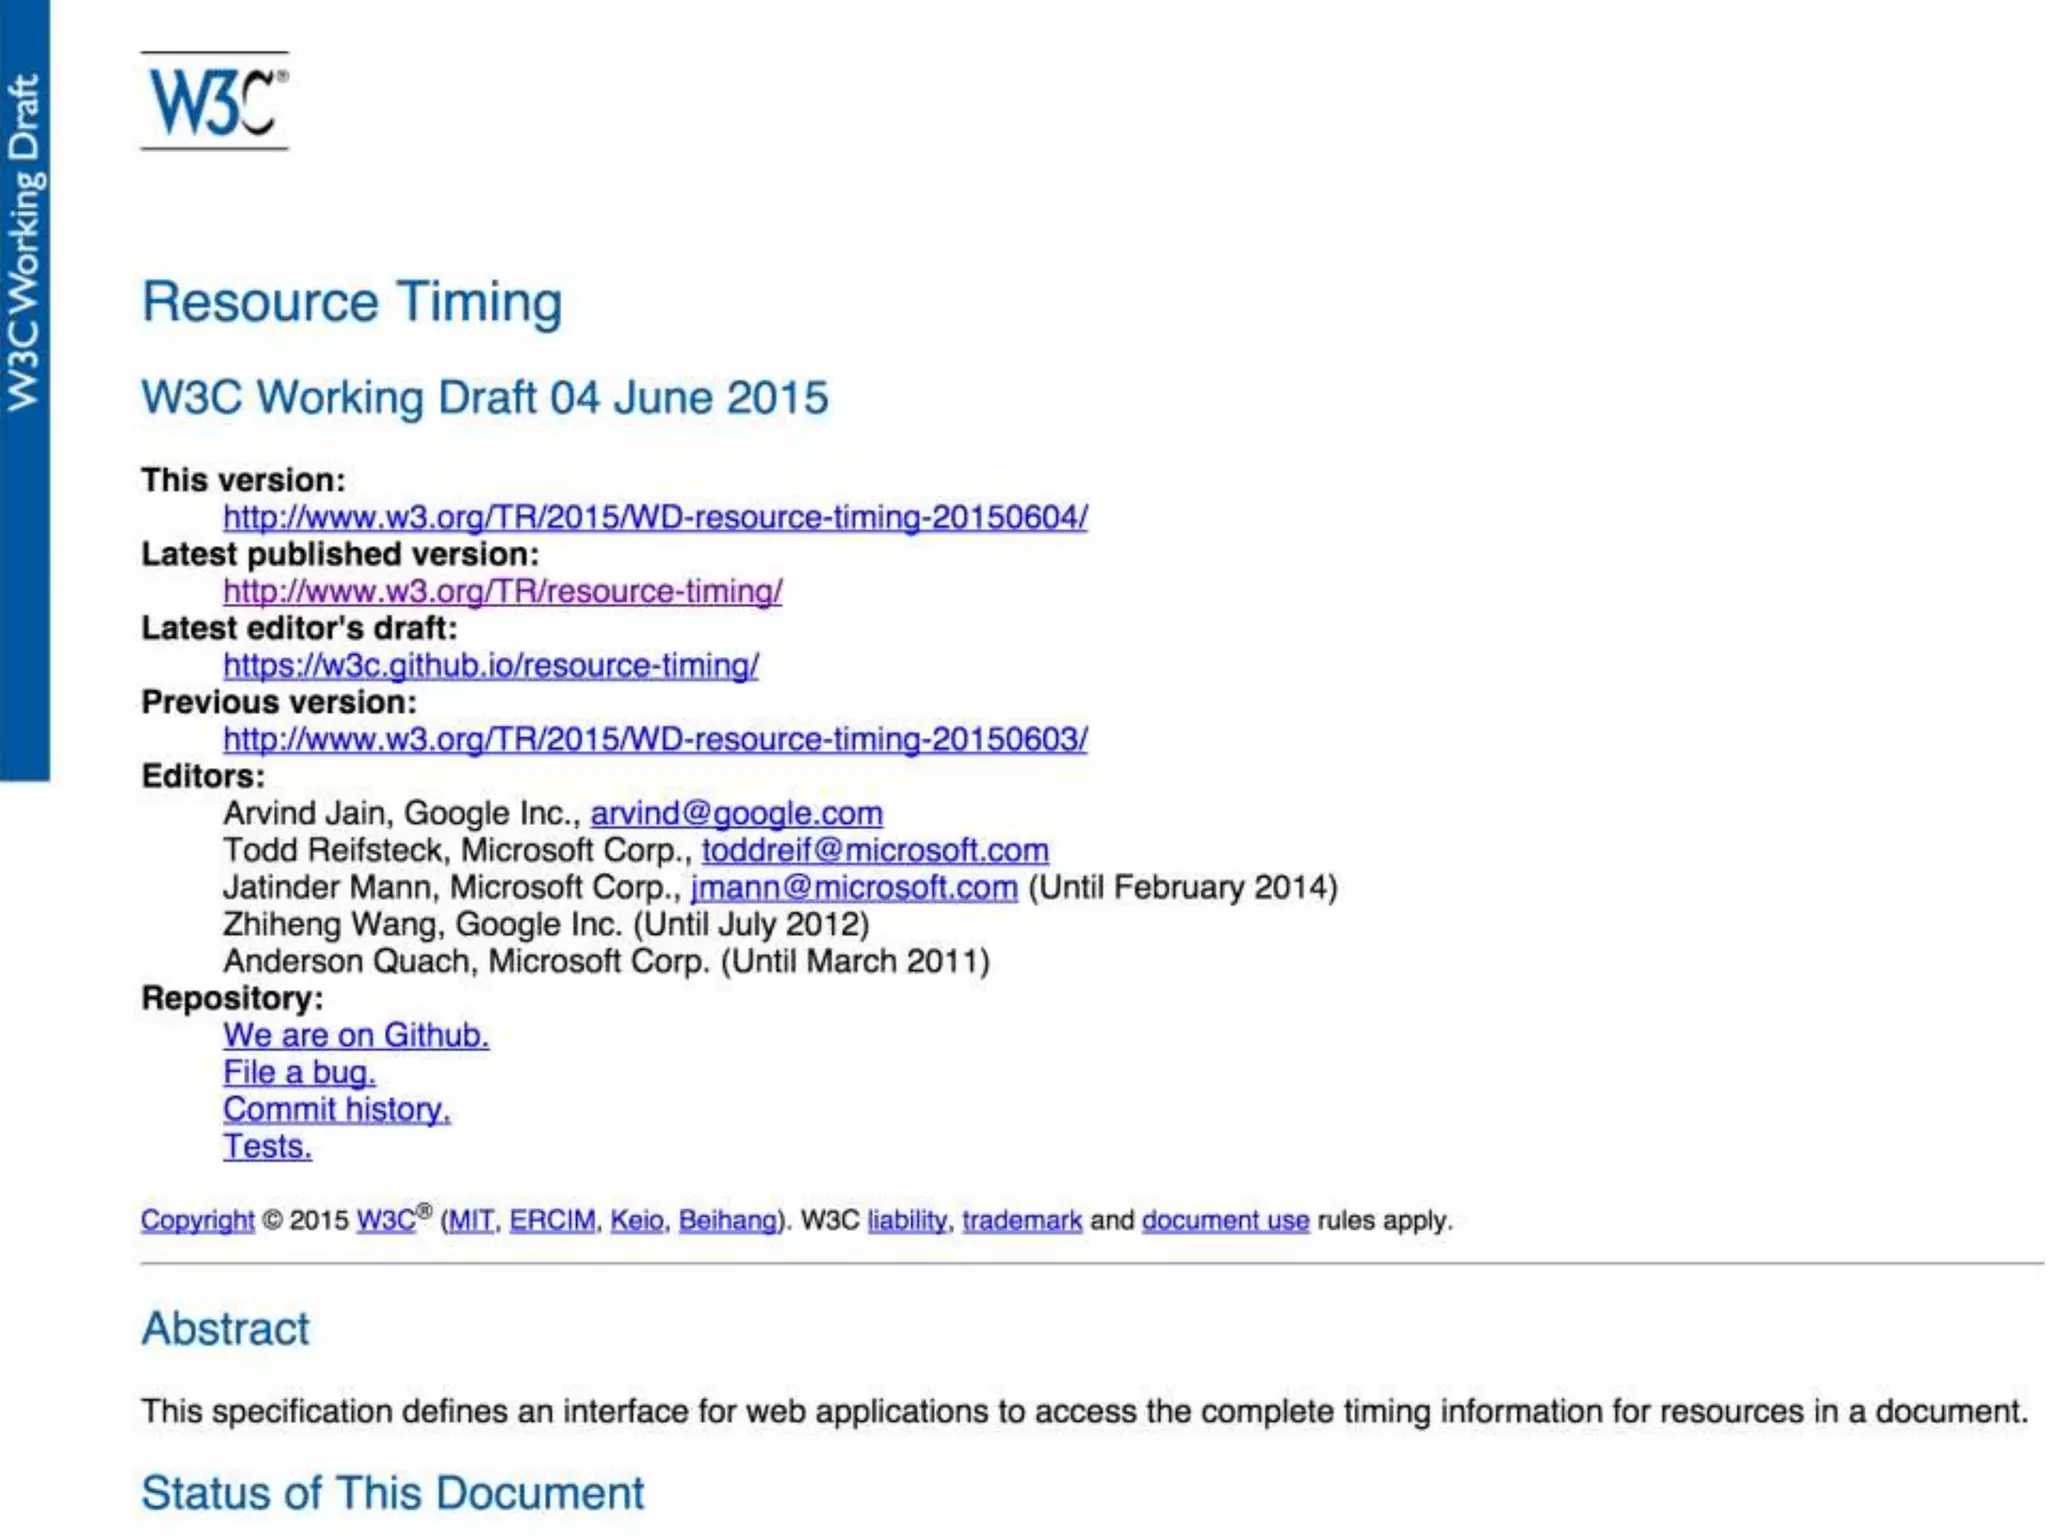The height and width of the screenshot is (1536, 2048).
Task: Open the This version URL link
Action: (x=655, y=517)
